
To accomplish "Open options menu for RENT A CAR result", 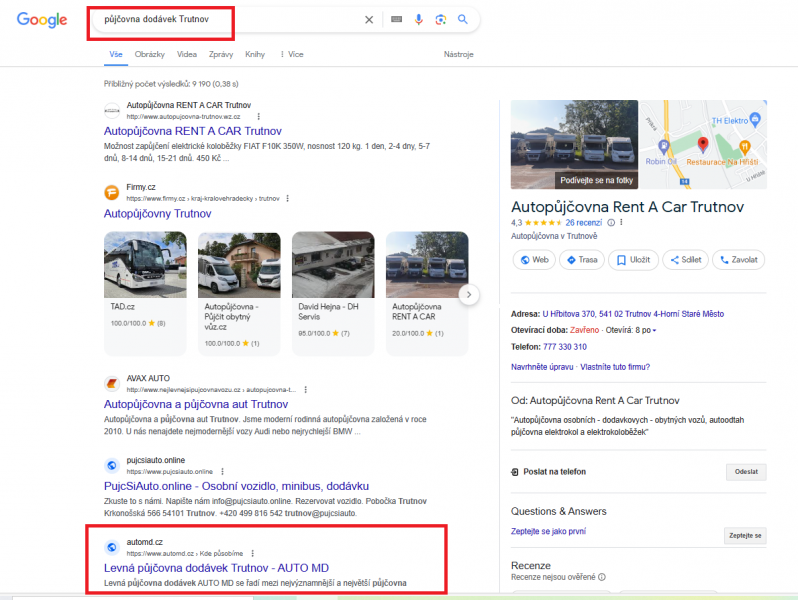I will [x=259, y=117].
